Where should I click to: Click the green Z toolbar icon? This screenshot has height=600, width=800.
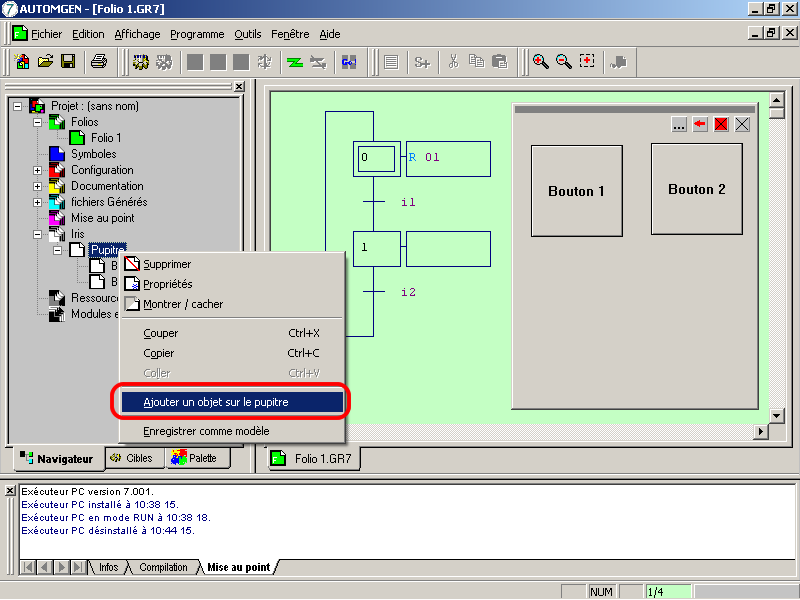pos(295,62)
